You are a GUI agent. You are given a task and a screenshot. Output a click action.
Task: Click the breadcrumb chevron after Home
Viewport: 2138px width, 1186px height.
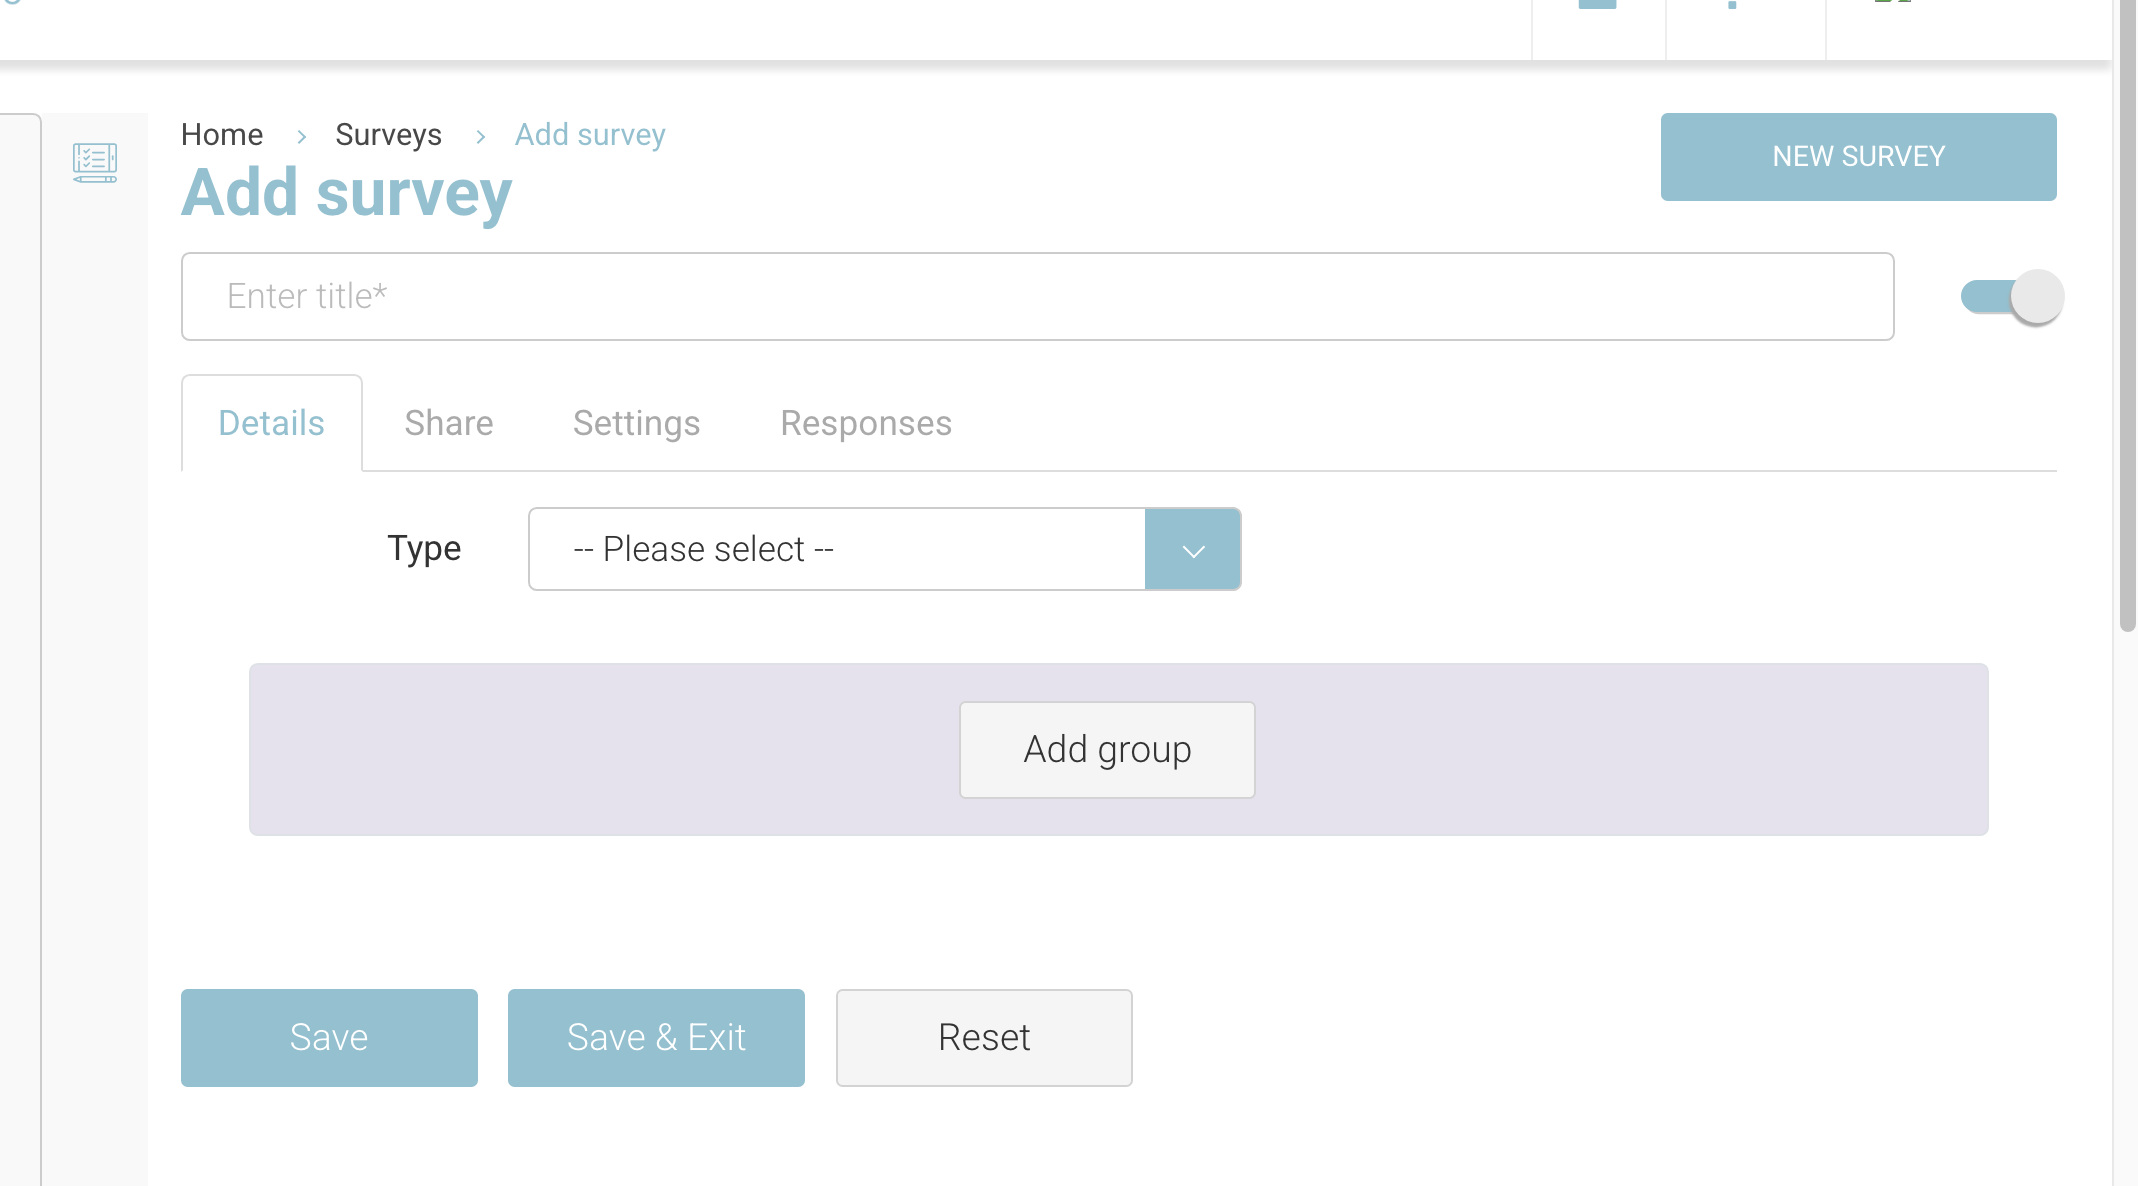301,136
